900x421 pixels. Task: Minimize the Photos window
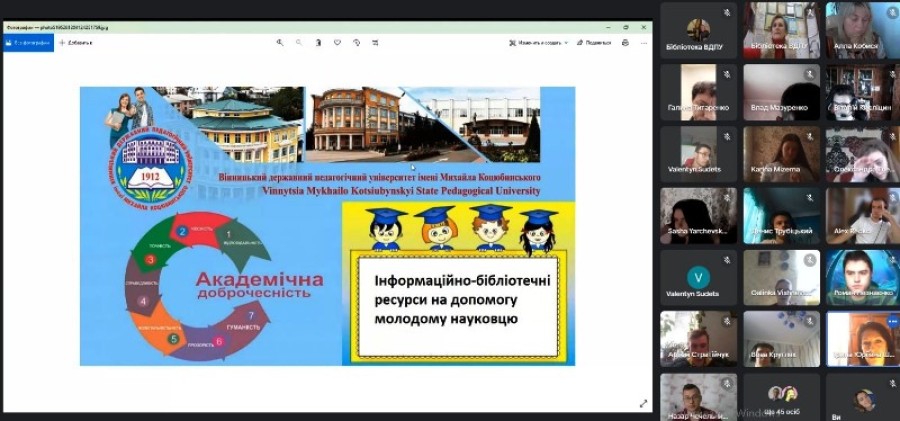[608, 27]
